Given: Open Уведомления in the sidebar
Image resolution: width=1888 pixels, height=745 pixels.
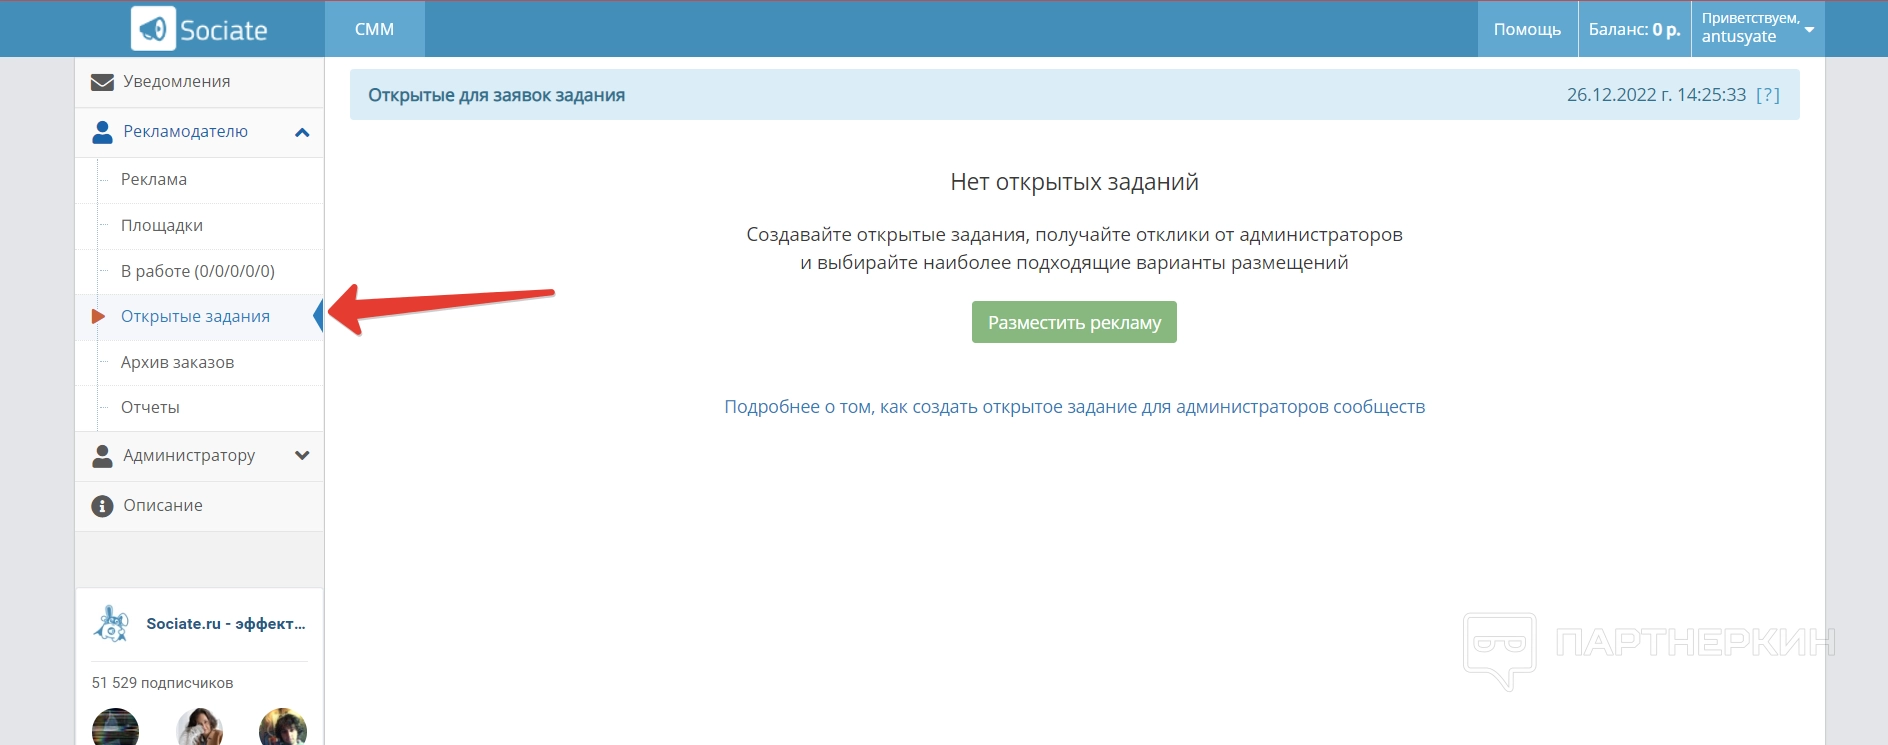Looking at the screenshot, I should coord(199,82).
